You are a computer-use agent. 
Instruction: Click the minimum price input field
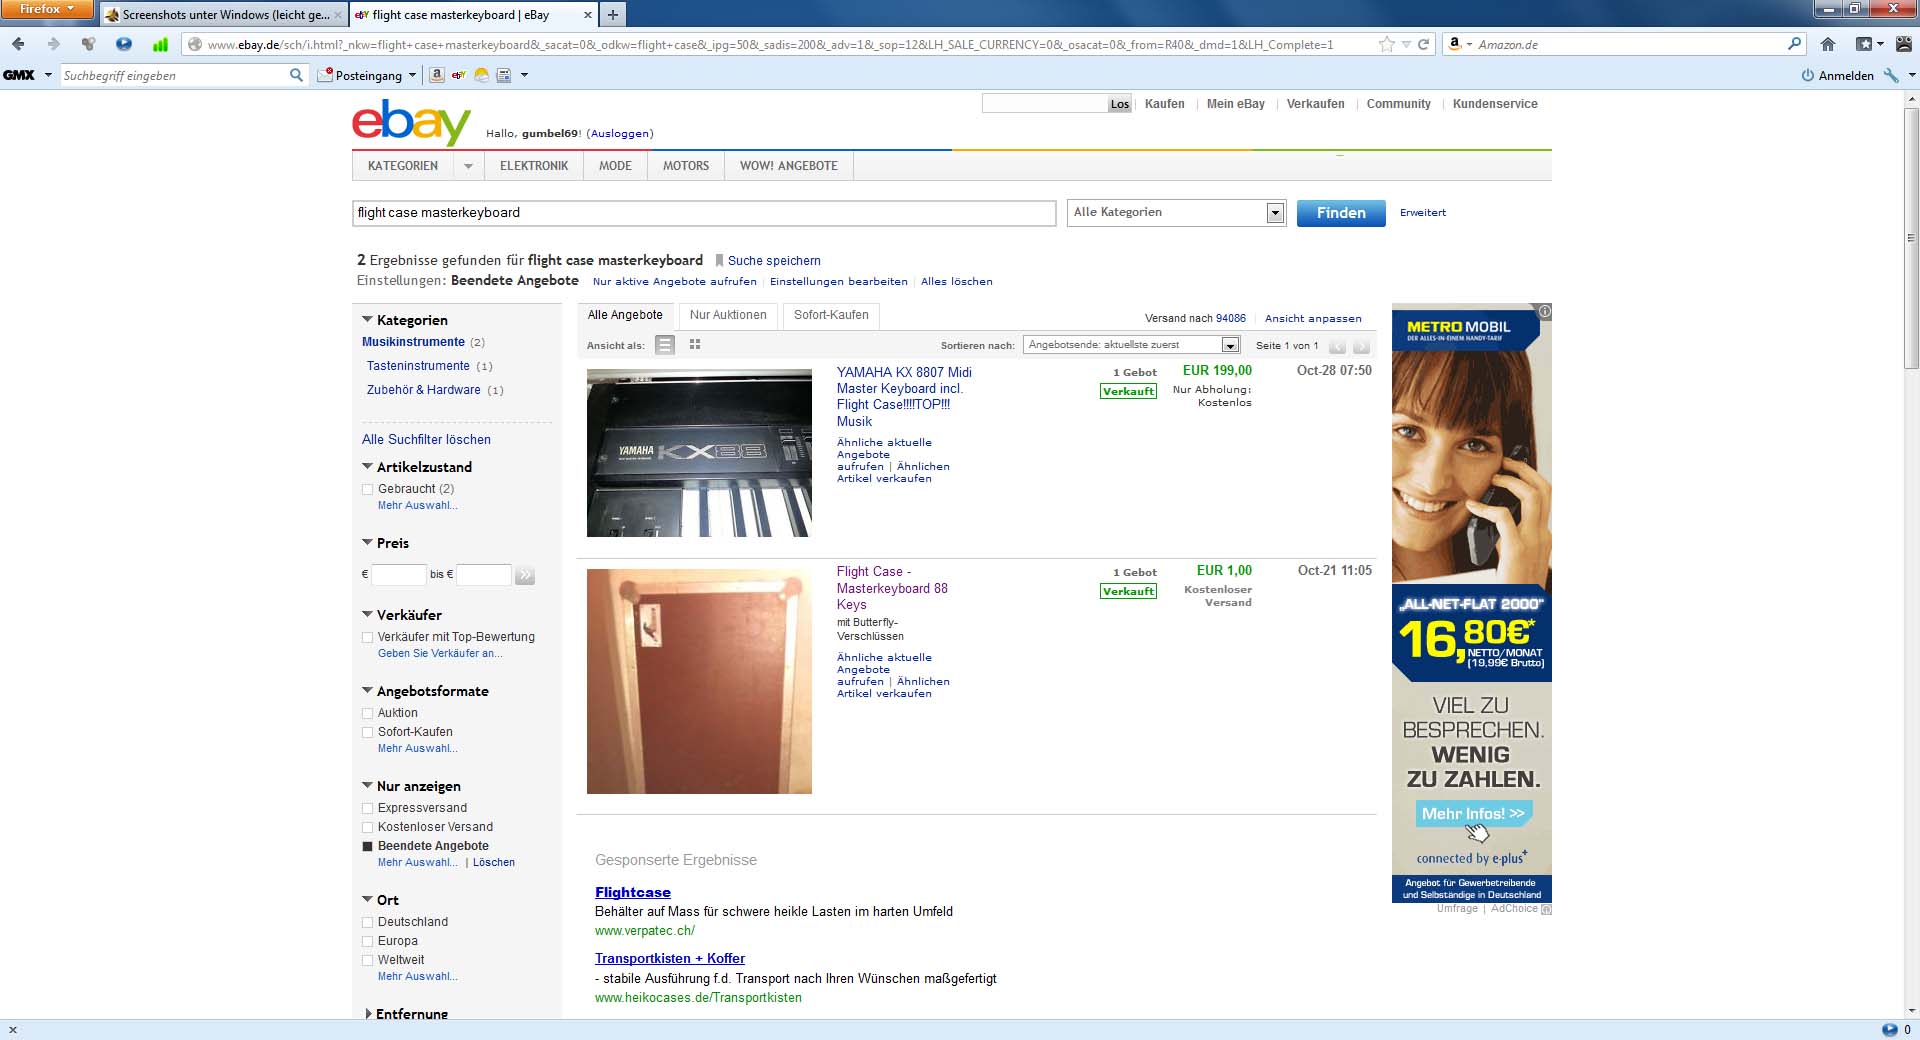click(399, 575)
